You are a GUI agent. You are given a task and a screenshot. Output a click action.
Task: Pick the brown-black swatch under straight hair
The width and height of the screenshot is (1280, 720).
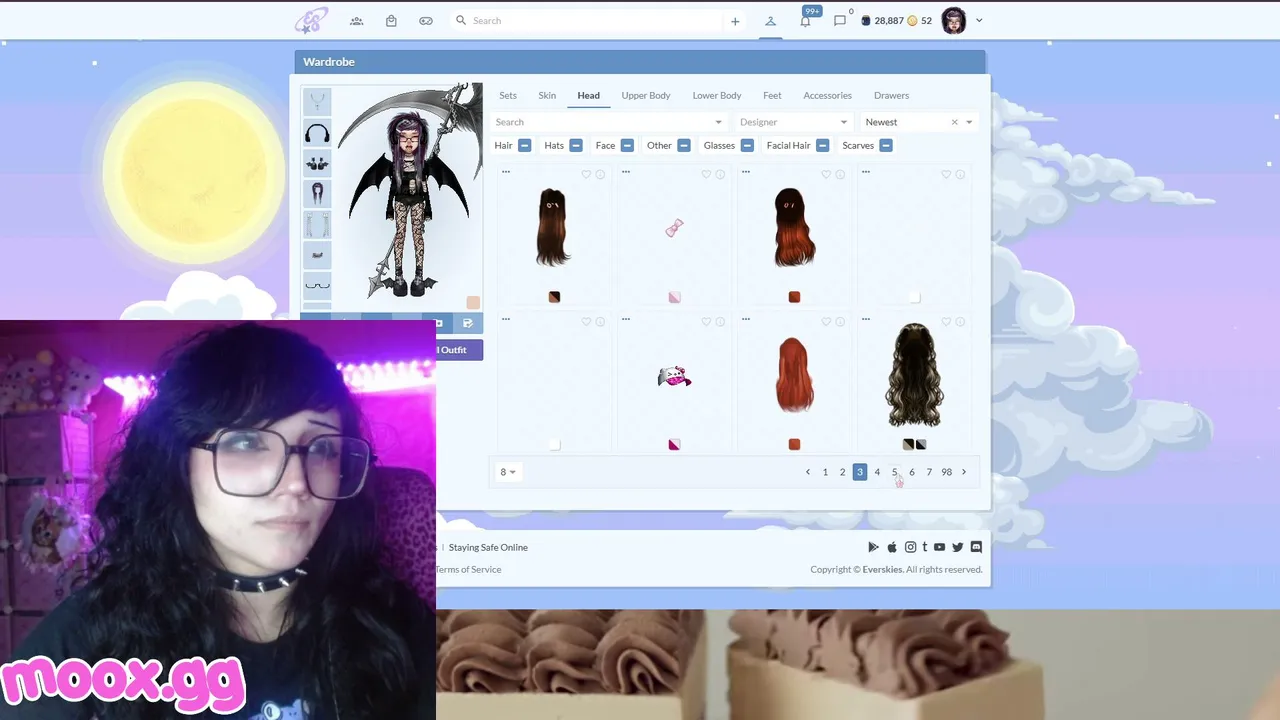coord(554,297)
